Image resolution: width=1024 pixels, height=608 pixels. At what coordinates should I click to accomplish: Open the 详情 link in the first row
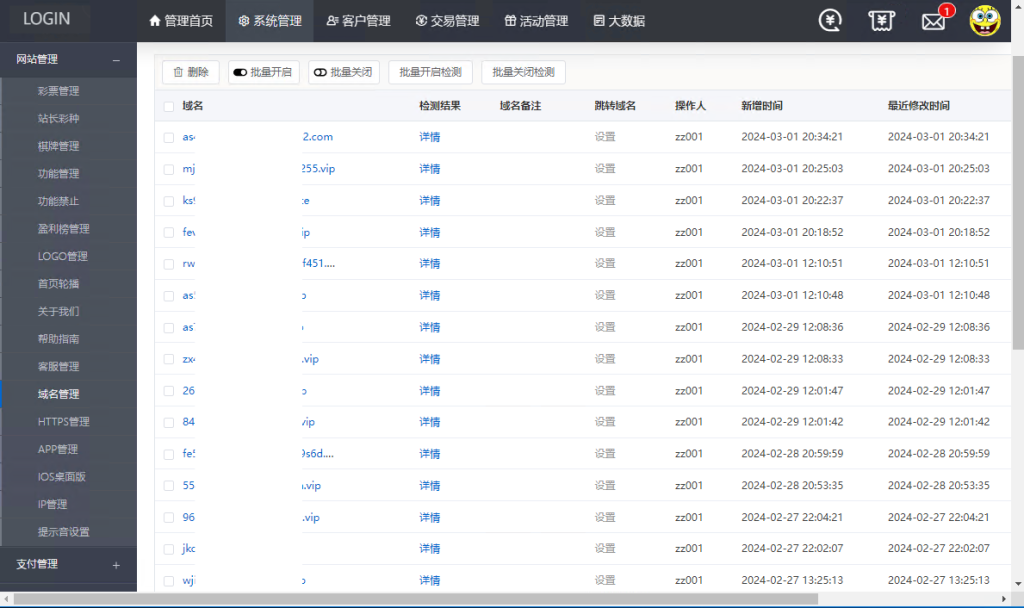(428, 137)
